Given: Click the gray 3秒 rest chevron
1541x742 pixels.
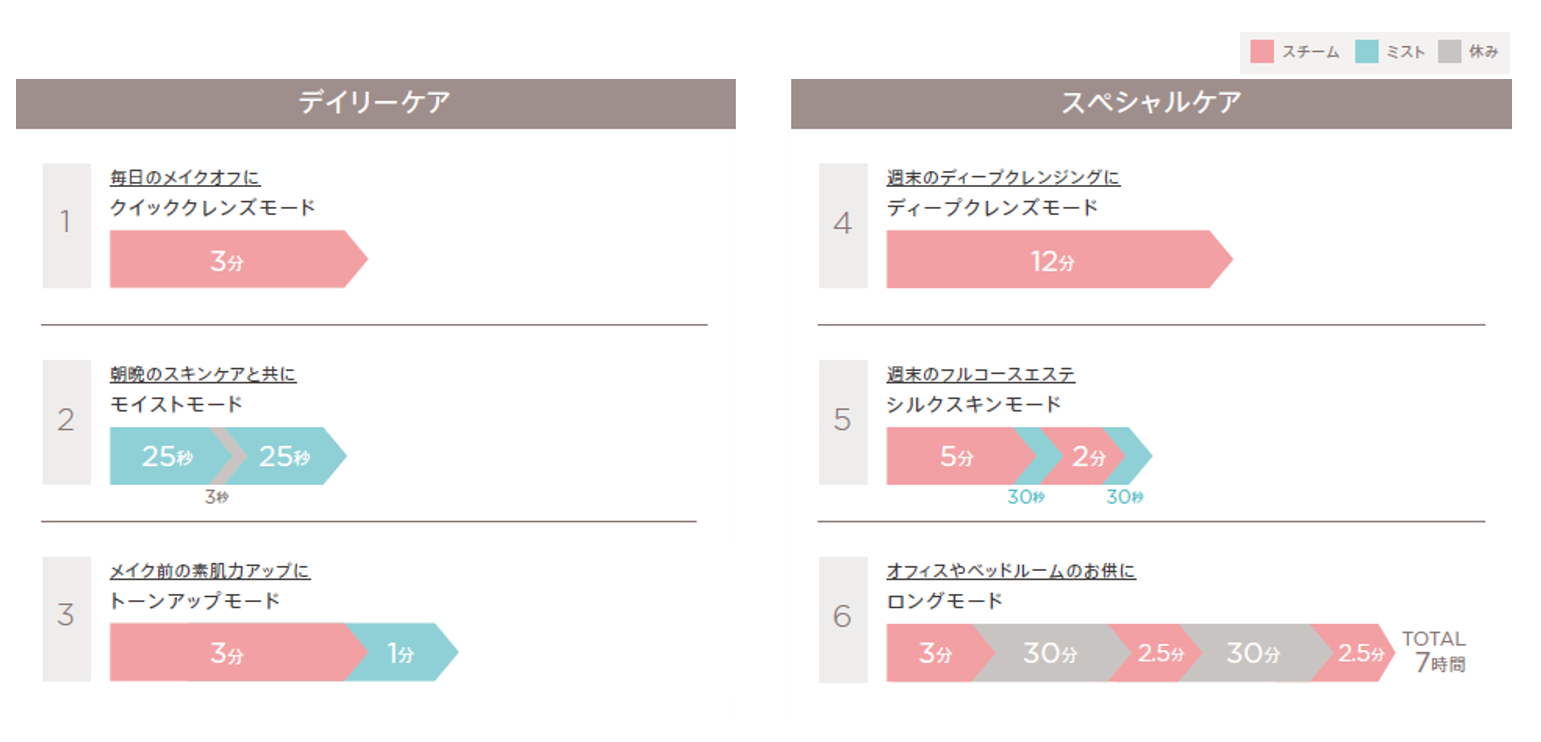Looking at the screenshot, I should [230, 456].
